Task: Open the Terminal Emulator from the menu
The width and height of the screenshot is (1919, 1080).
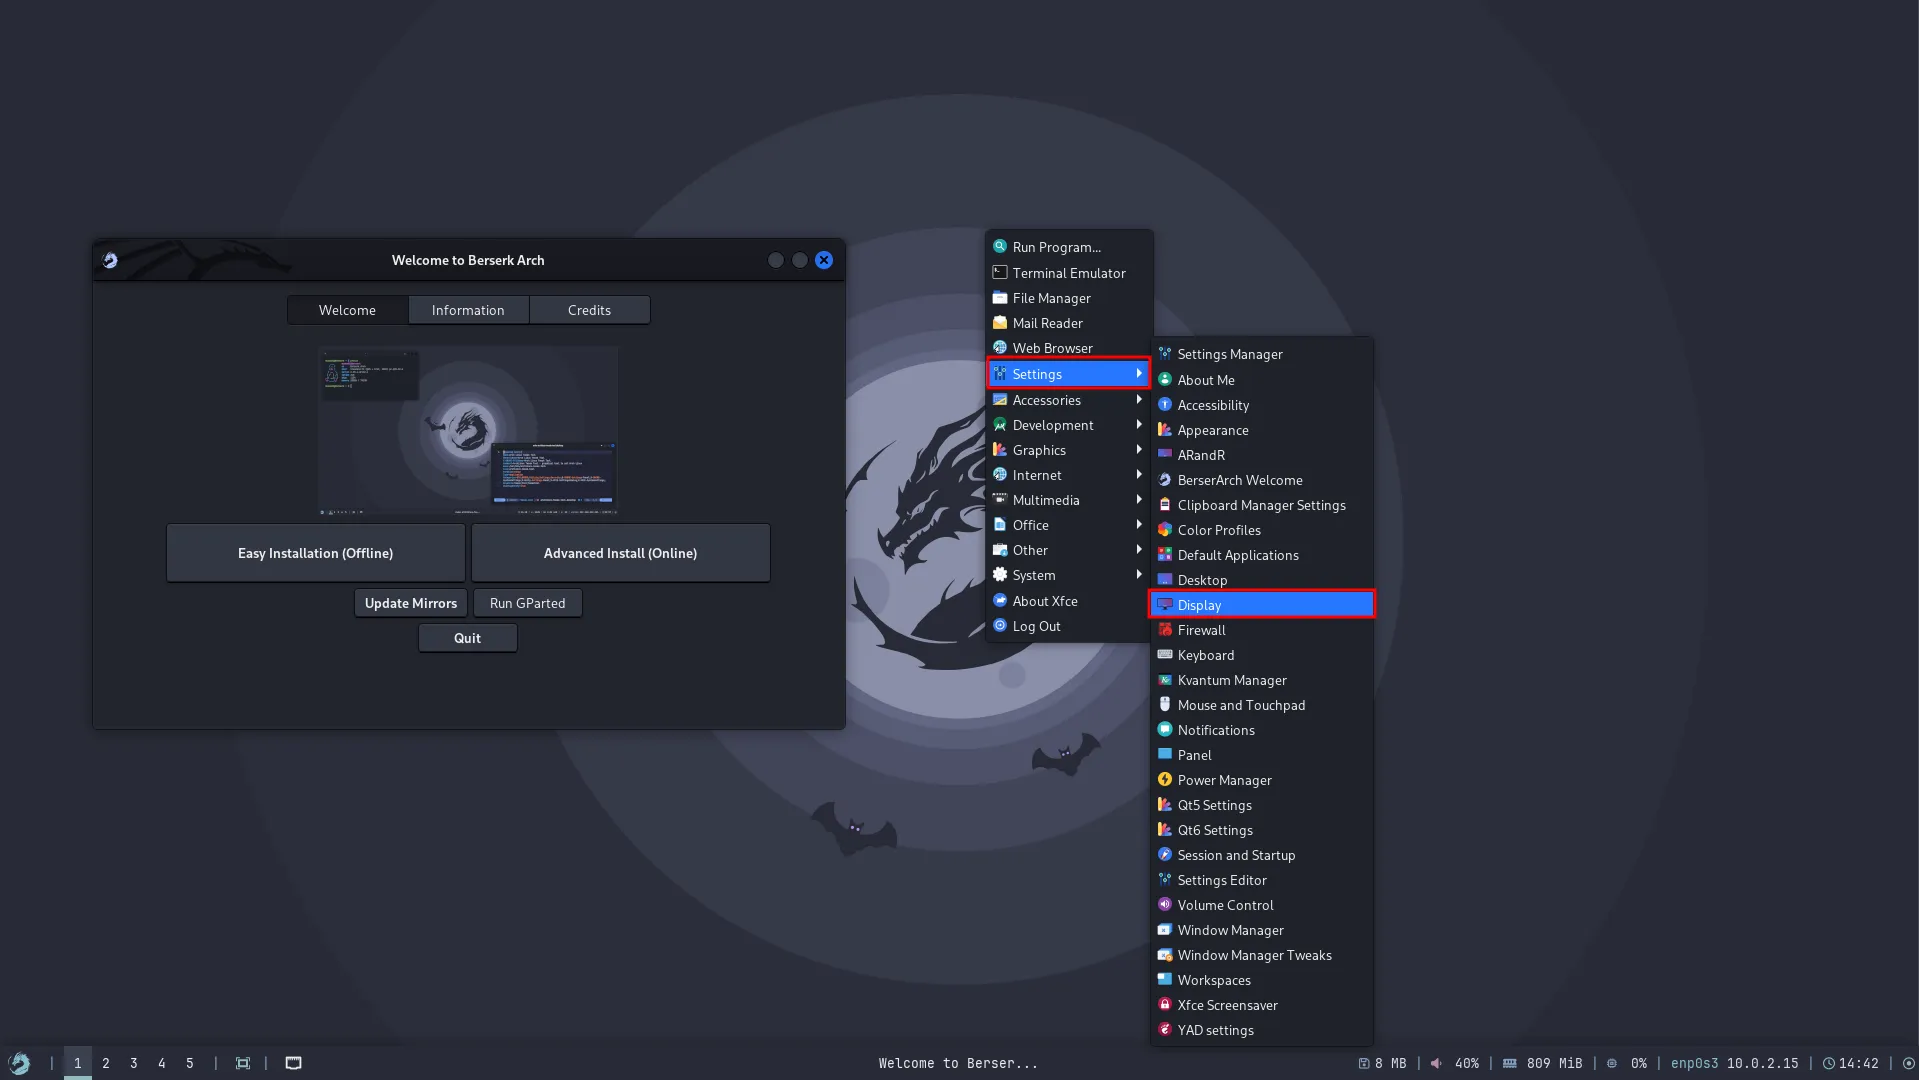Action: point(1068,272)
